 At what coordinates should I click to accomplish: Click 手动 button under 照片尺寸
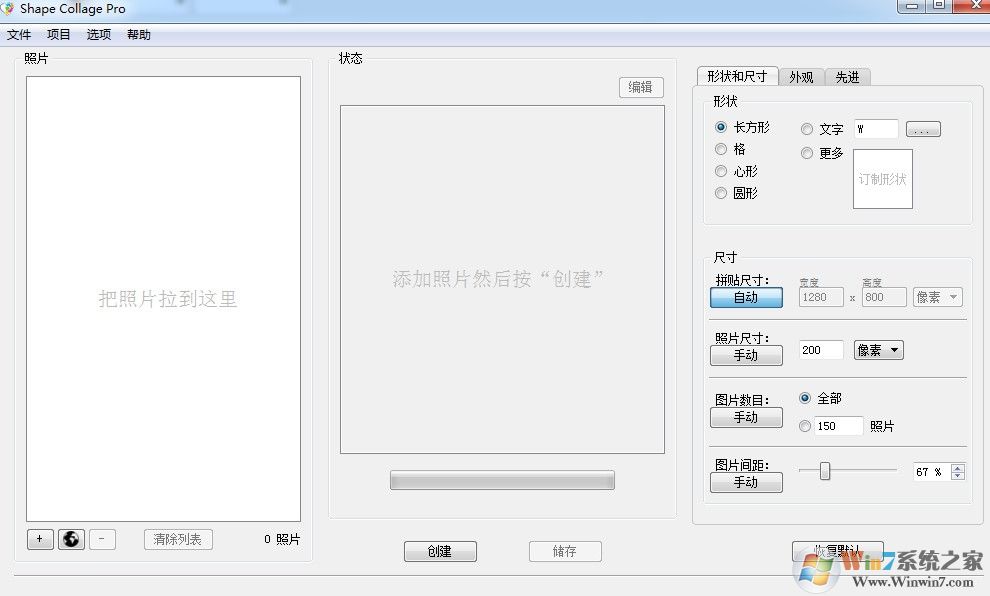(746, 355)
